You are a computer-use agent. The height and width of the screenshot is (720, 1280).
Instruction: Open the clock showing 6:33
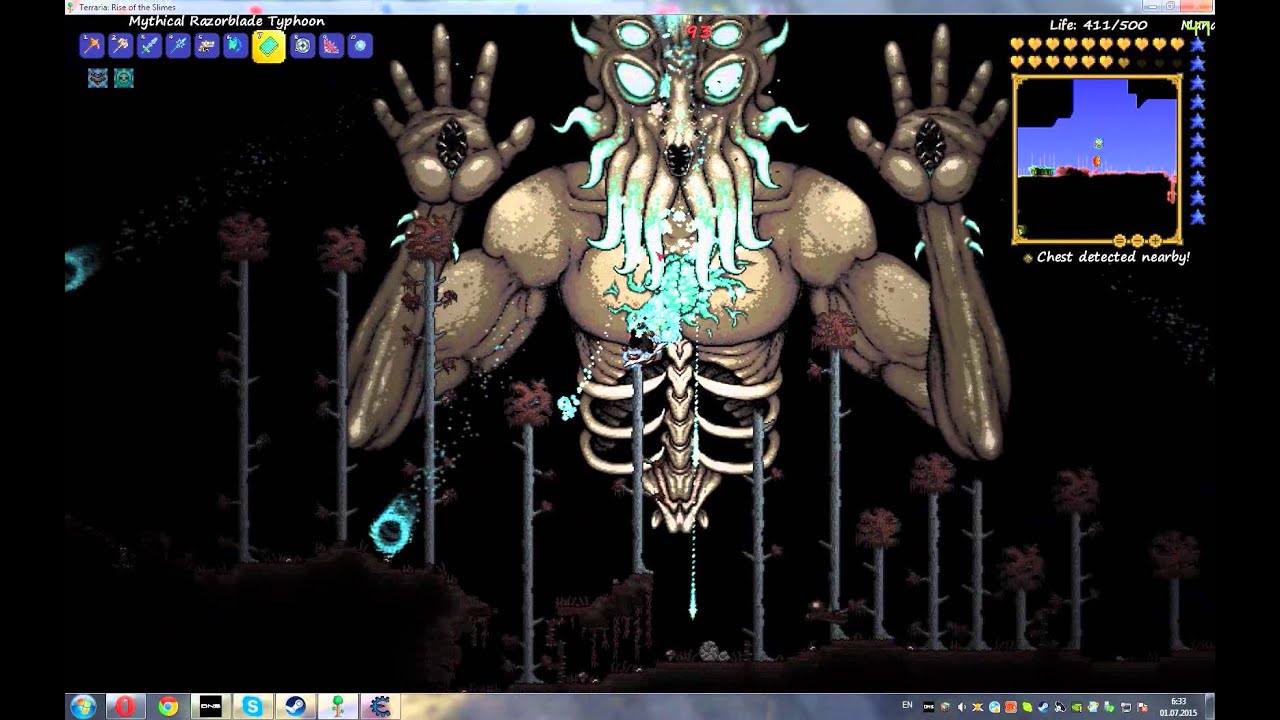tap(1178, 707)
